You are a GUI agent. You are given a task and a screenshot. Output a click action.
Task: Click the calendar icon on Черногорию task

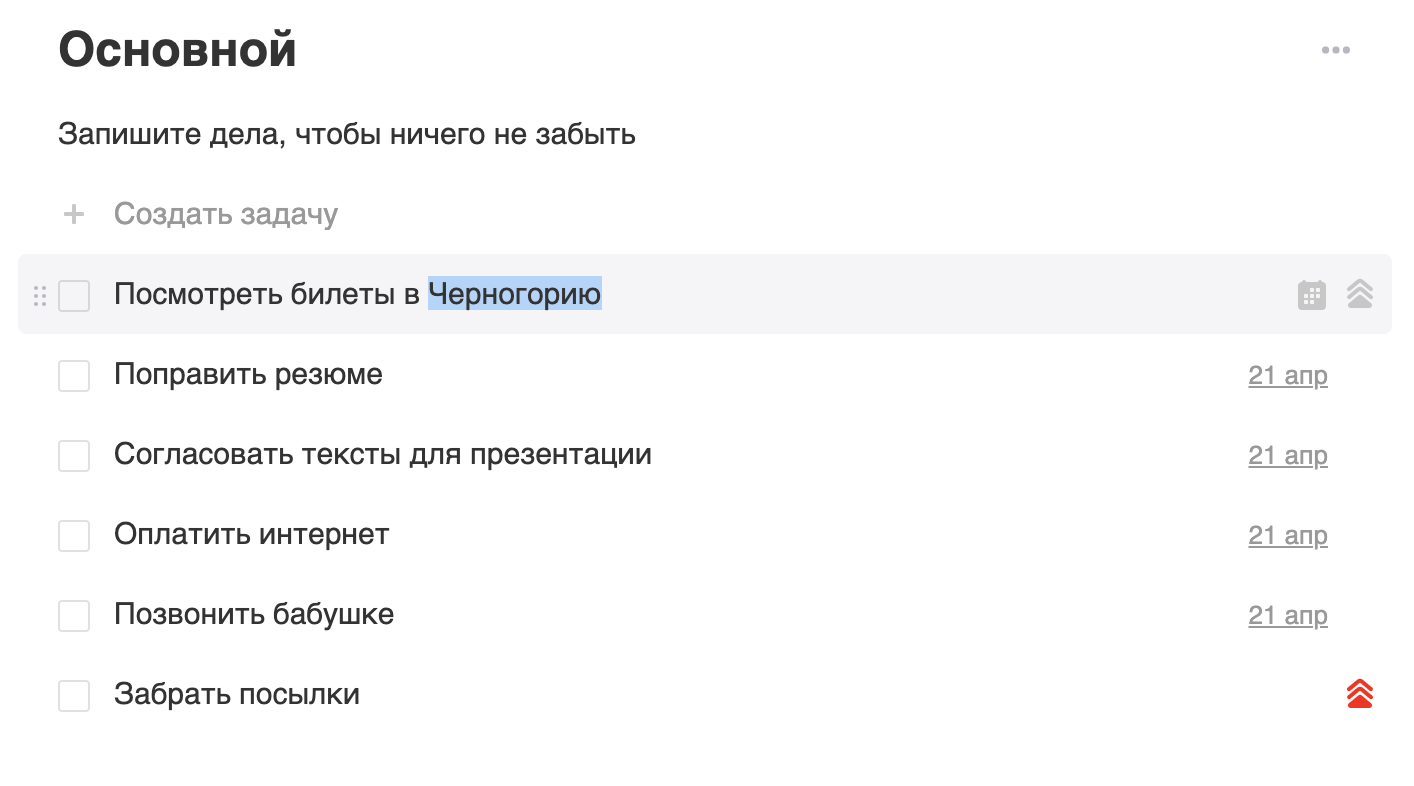[x=1311, y=295]
